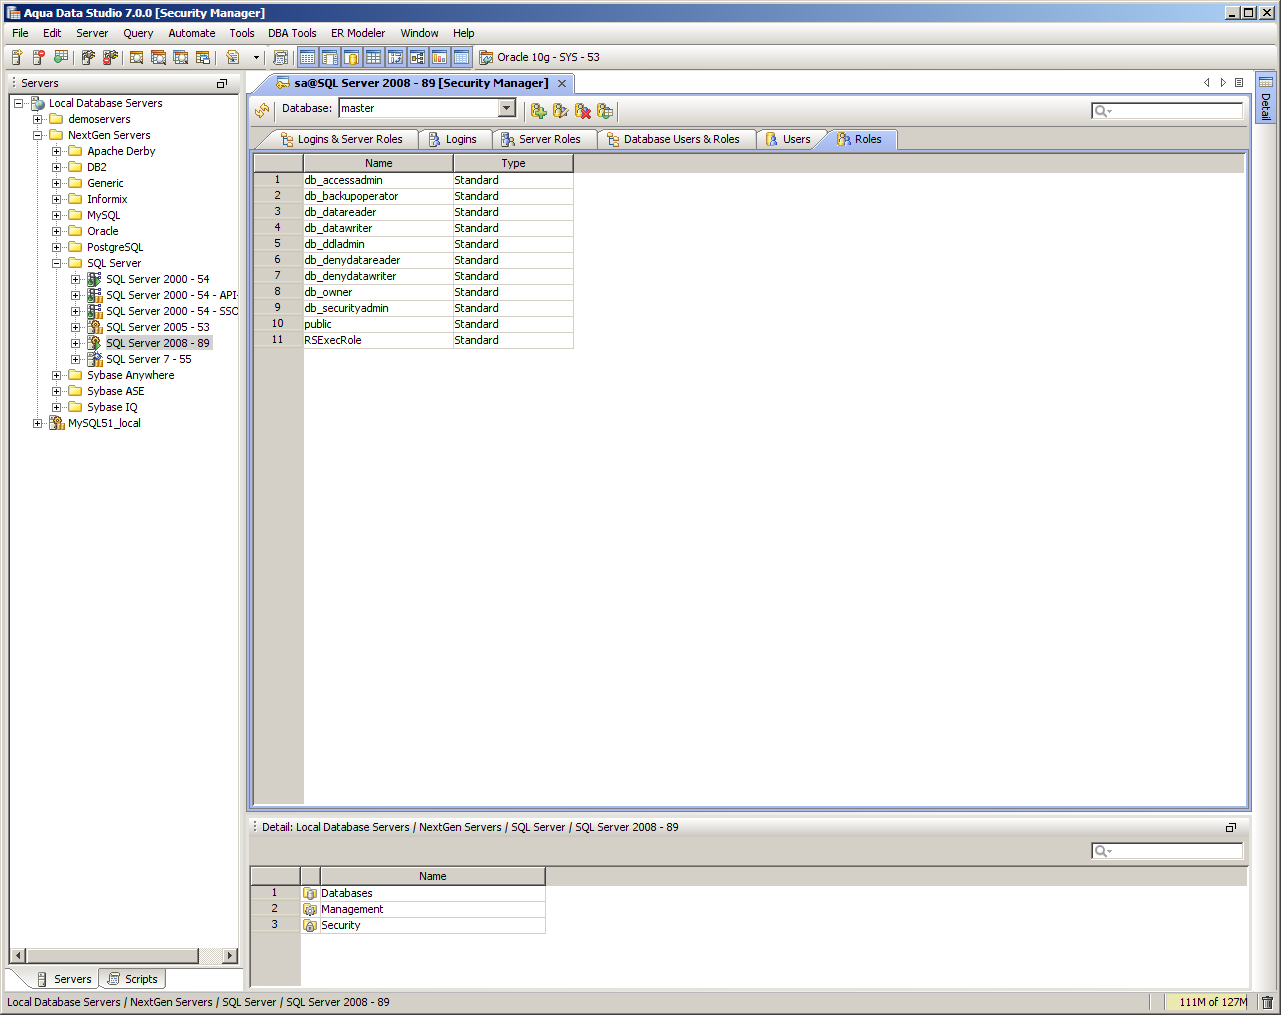Click the Databases folder icon in the Detail list

pos(310,893)
